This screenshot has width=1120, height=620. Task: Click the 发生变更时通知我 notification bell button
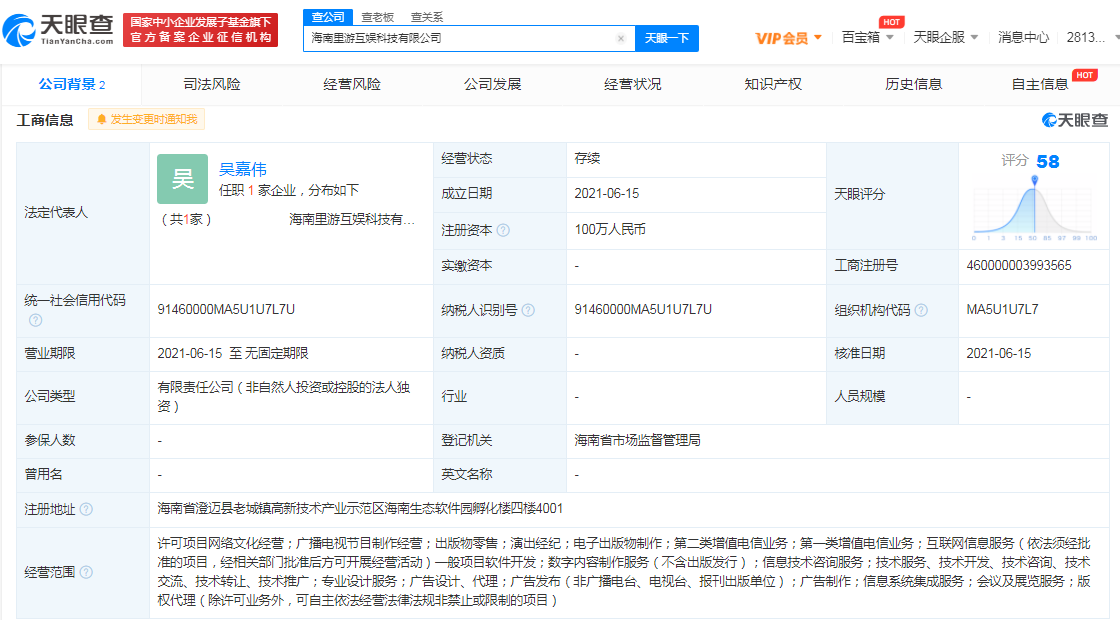click(146, 119)
